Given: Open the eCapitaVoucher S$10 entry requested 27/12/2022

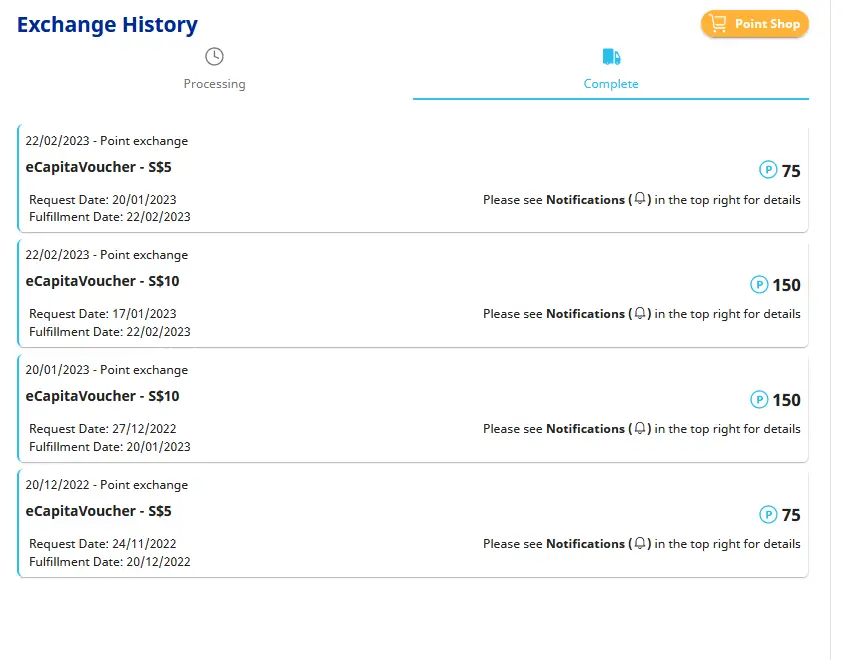Looking at the screenshot, I should (413, 408).
